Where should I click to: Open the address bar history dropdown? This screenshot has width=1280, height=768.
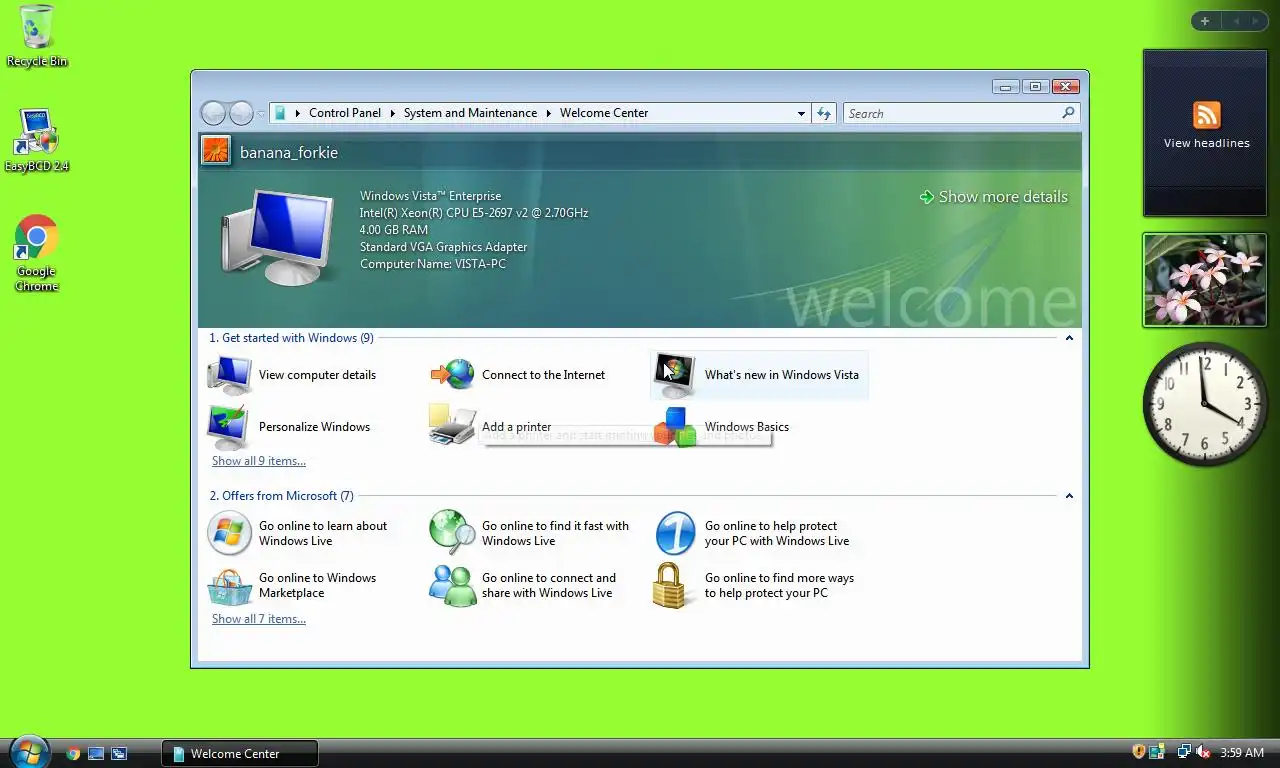pos(801,113)
